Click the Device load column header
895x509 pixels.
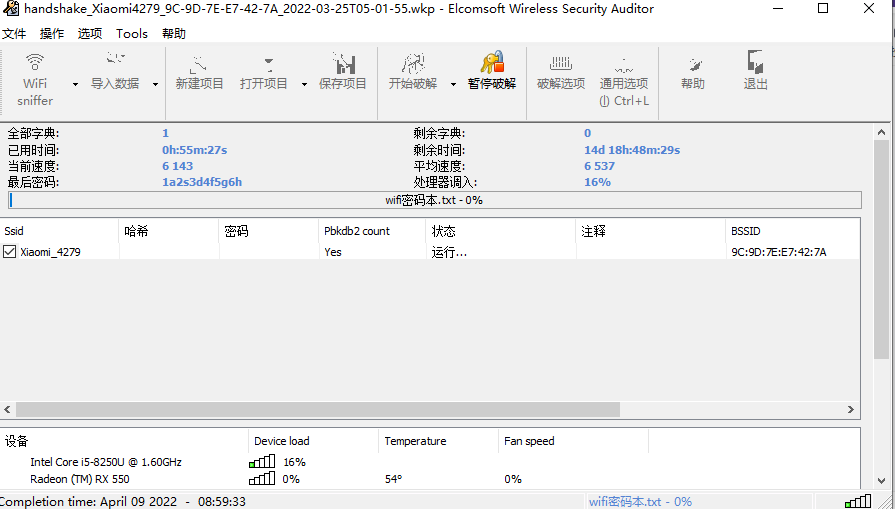[313, 441]
